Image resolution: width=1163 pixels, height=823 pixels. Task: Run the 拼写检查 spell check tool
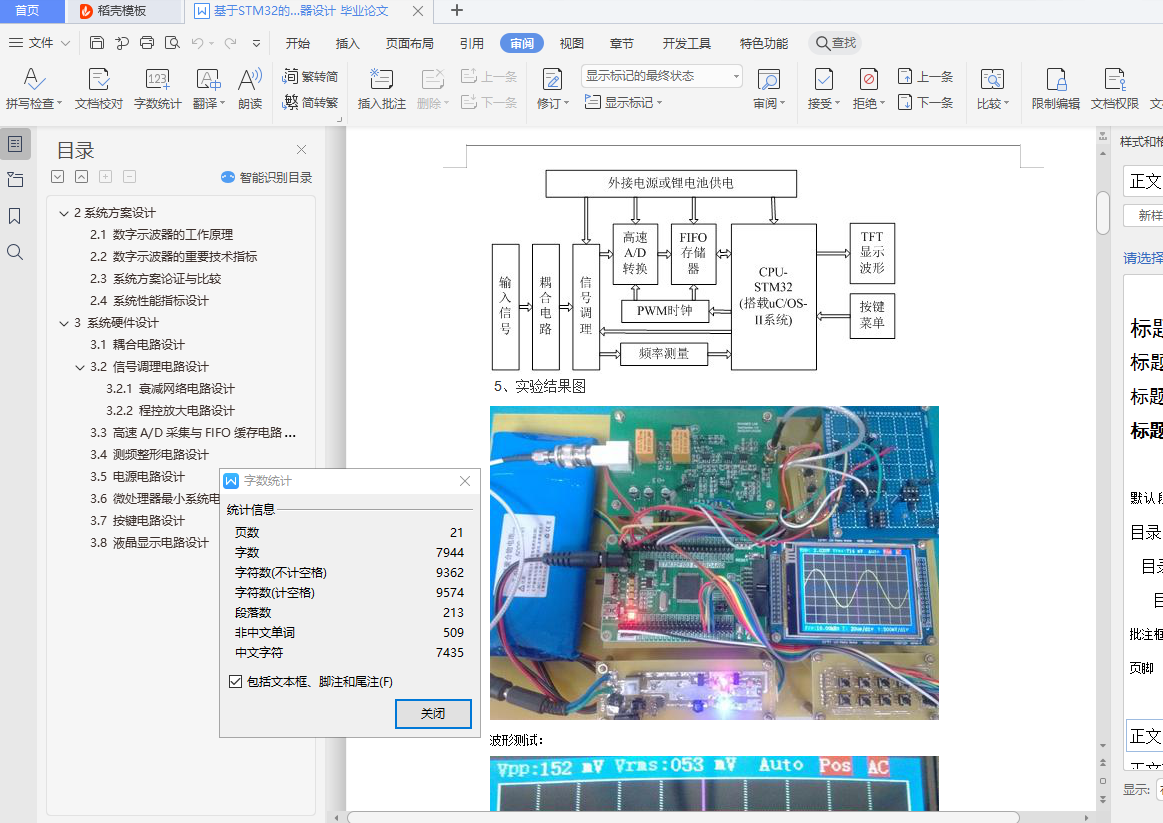(x=33, y=88)
